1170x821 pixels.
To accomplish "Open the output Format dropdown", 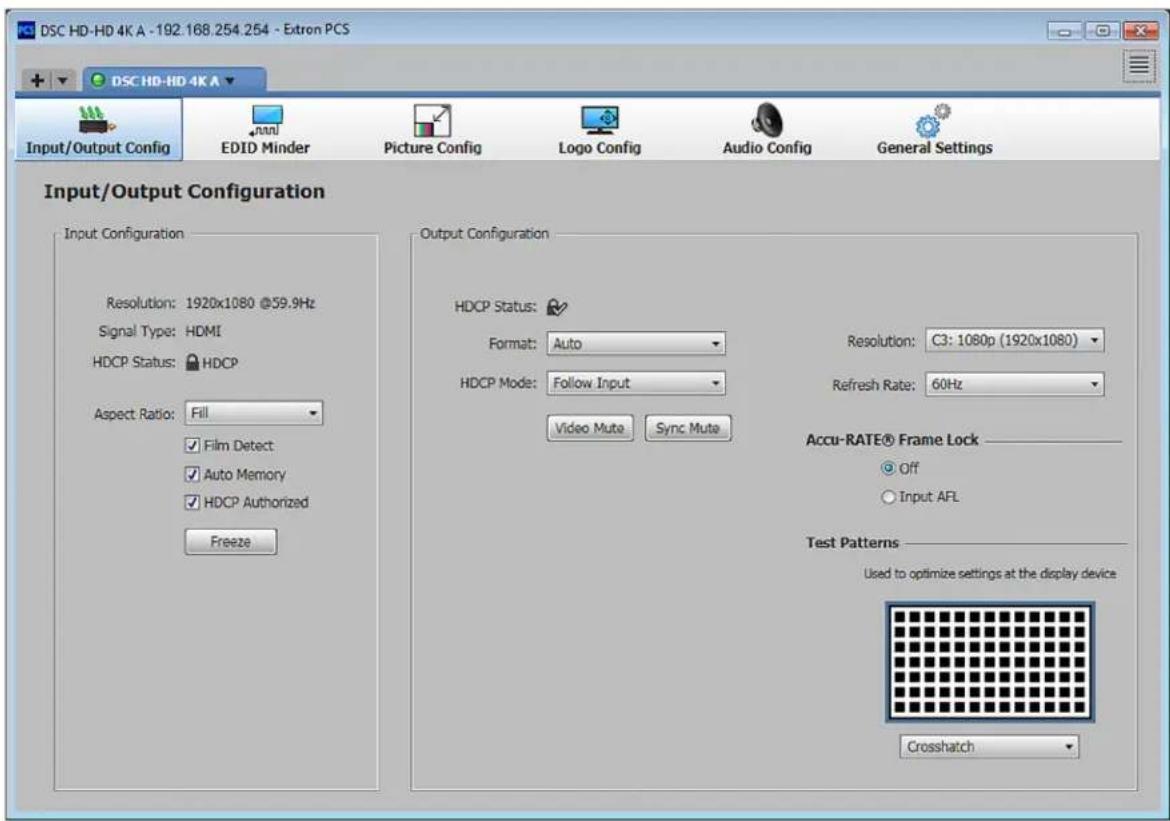I will [x=636, y=343].
